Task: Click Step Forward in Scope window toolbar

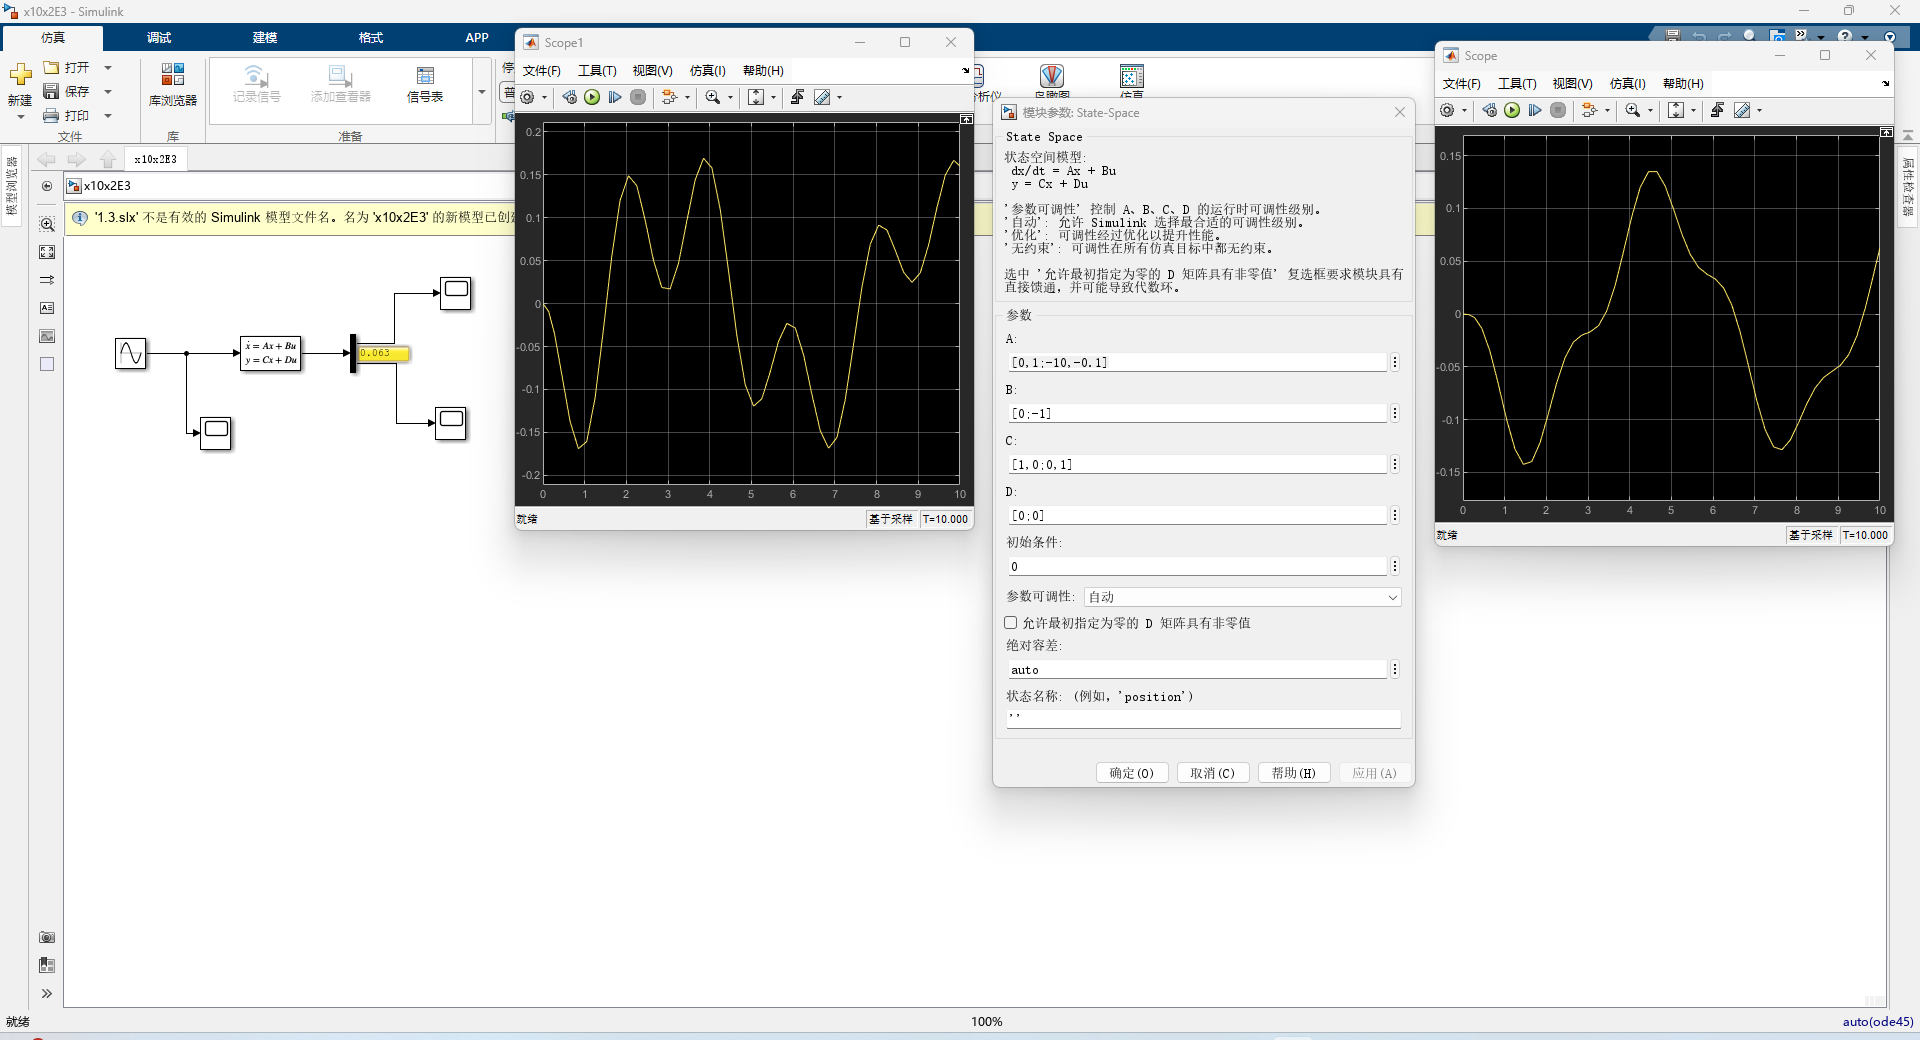Action: (1535, 110)
